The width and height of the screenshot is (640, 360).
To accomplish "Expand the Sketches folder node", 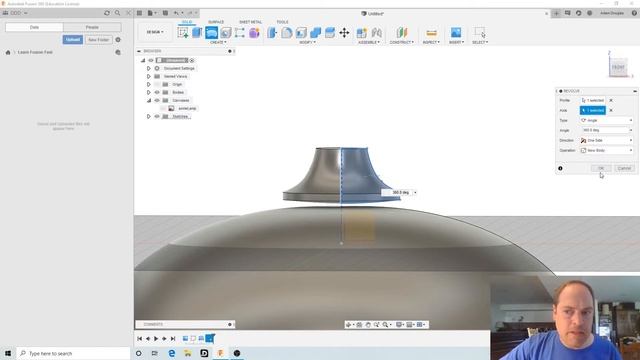I will [149, 116].
